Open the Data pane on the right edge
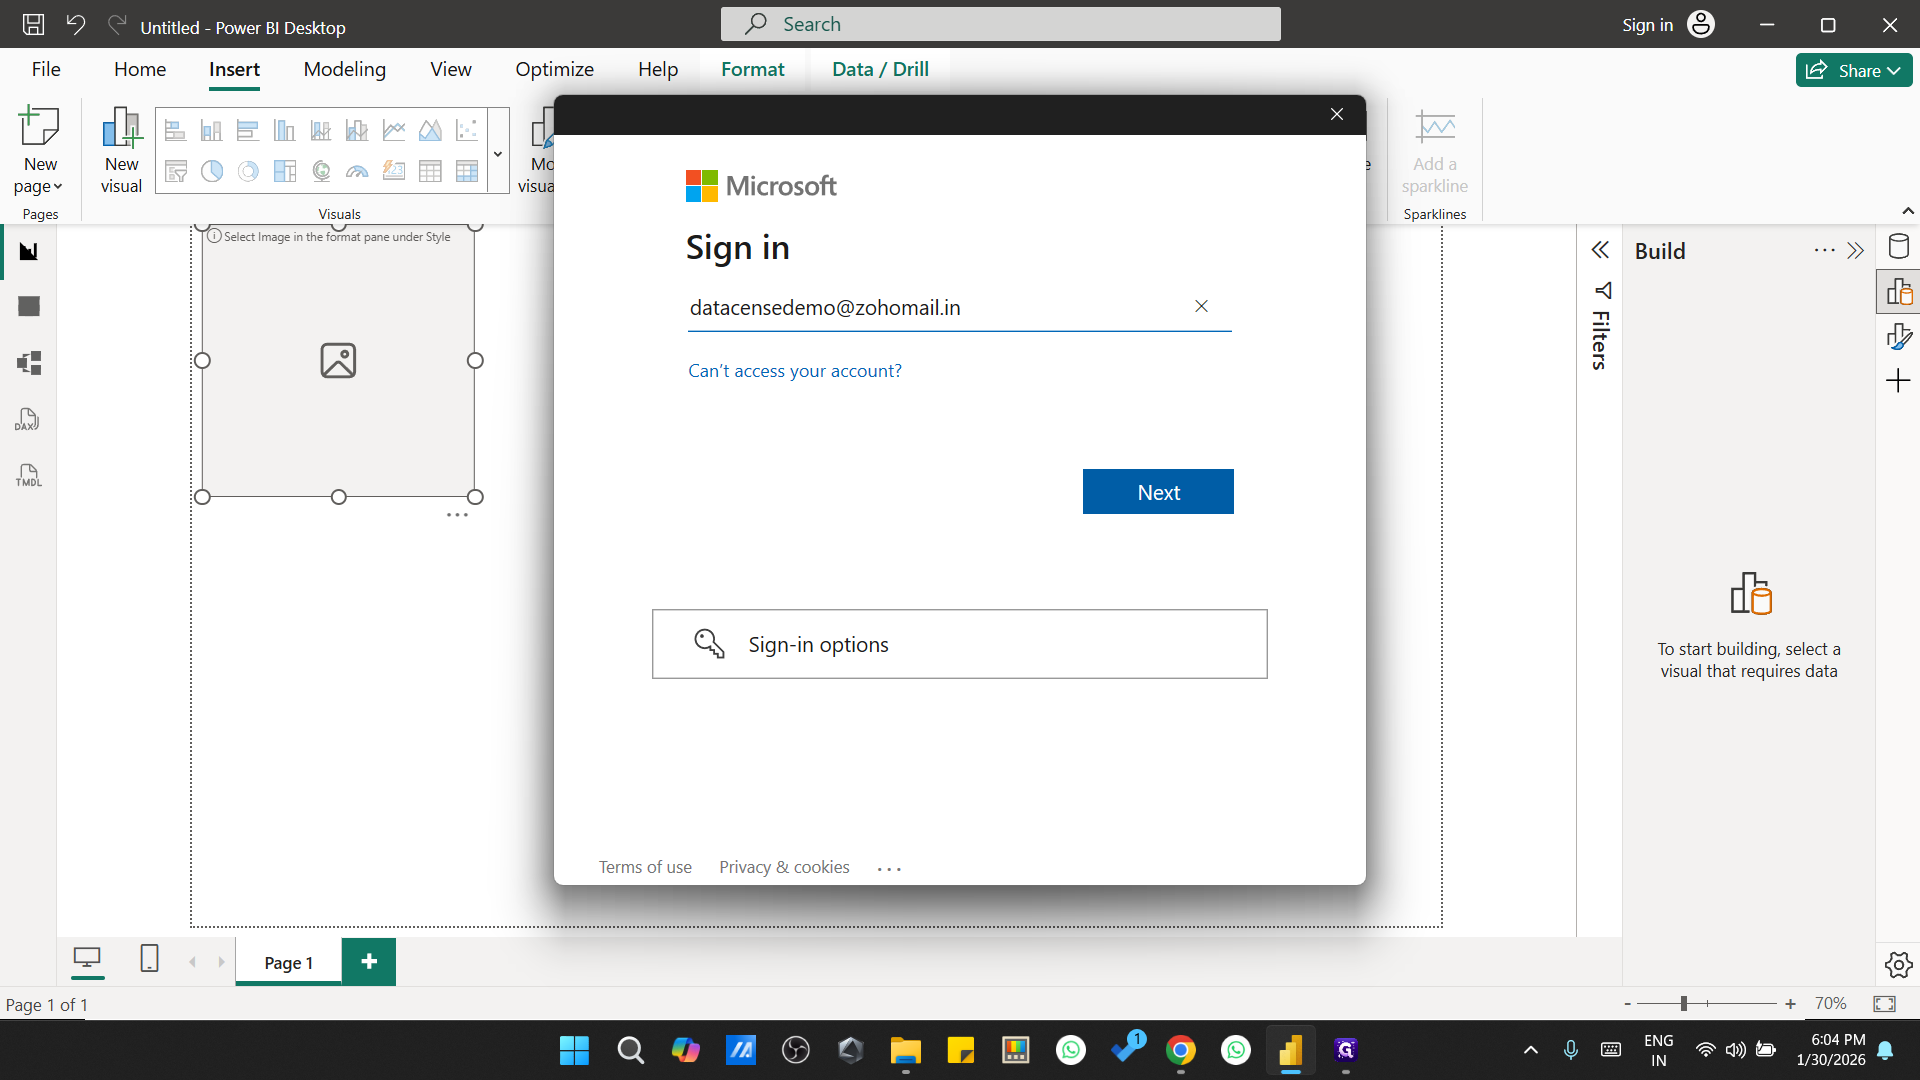1920x1080 pixels. pos(1899,246)
